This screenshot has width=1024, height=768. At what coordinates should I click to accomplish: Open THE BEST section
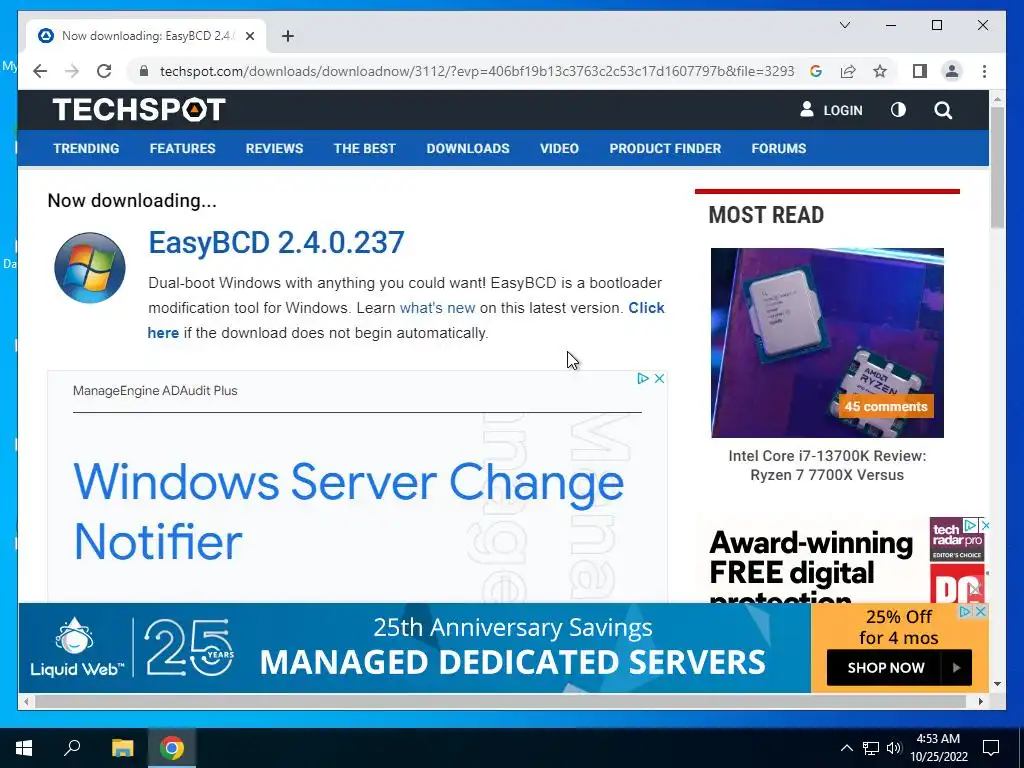364,148
